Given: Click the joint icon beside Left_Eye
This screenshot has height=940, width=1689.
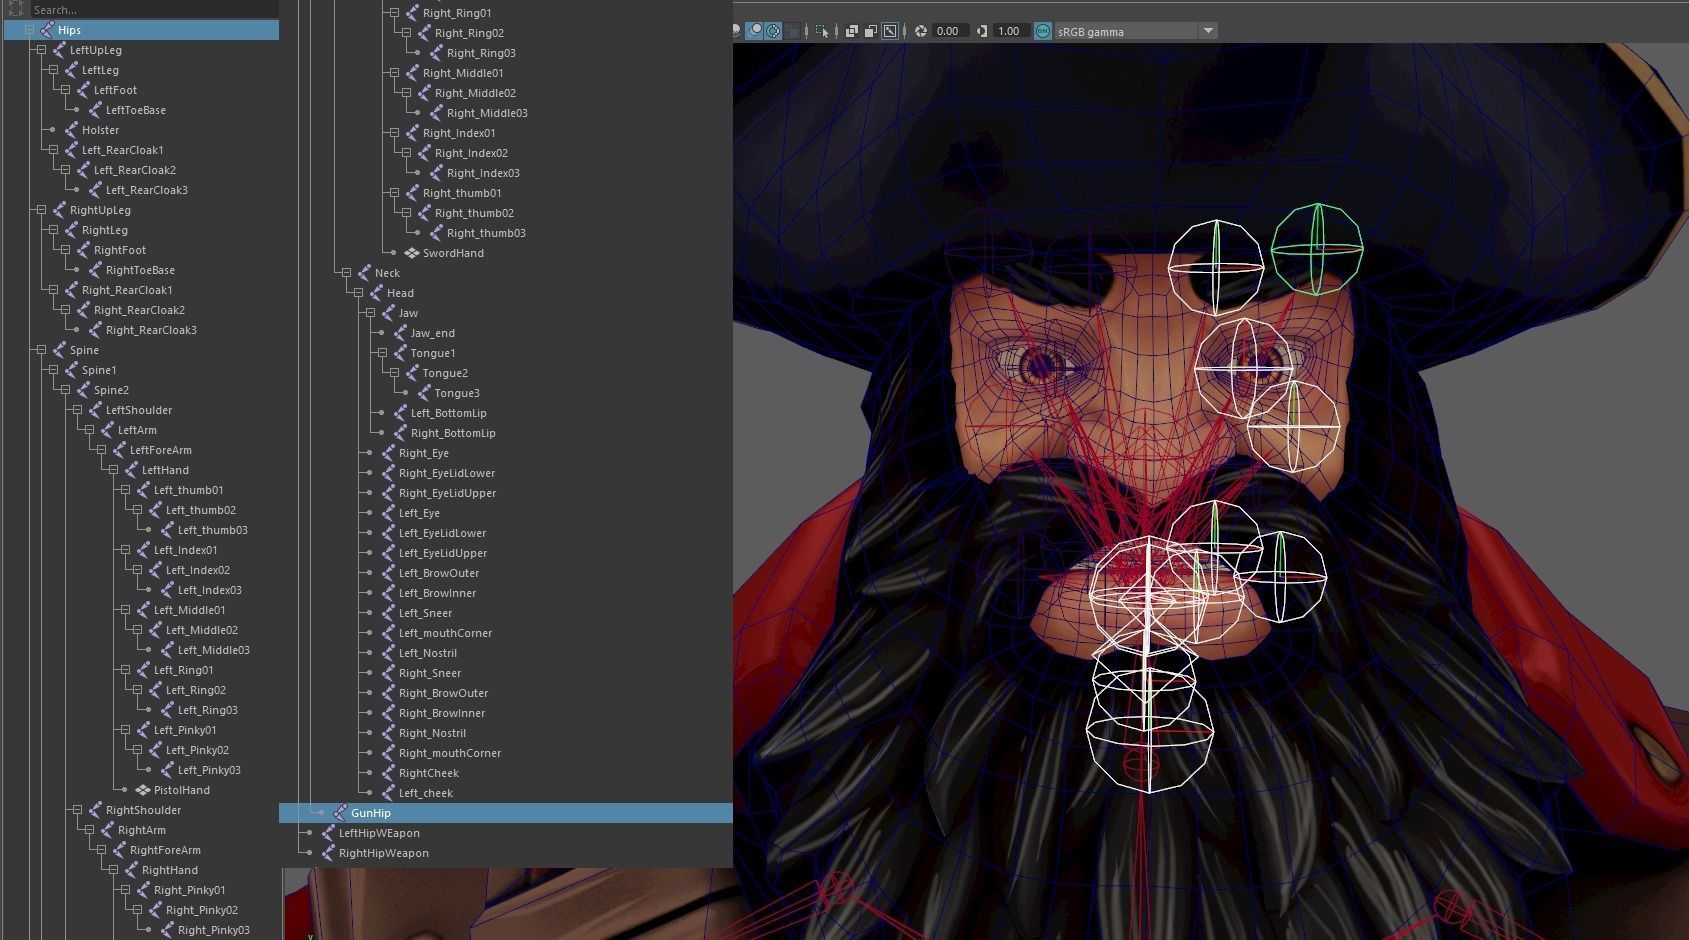Looking at the screenshot, I should coord(388,513).
